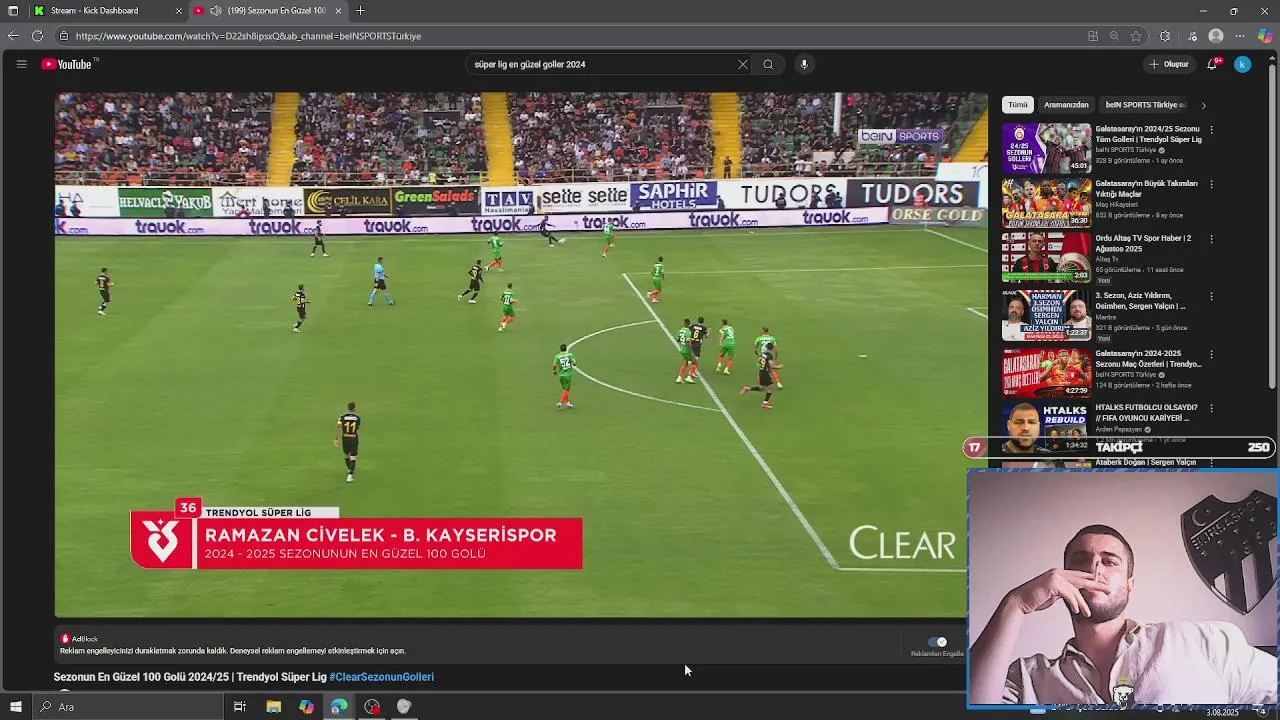
Task: View site information lock icon
Action: point(64,36)
